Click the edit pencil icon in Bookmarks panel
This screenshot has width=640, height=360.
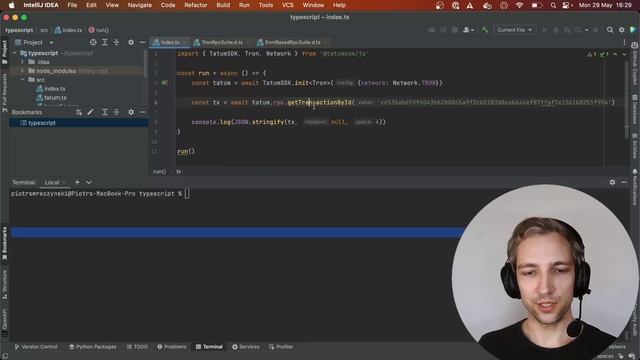click(x=90, y=112)
